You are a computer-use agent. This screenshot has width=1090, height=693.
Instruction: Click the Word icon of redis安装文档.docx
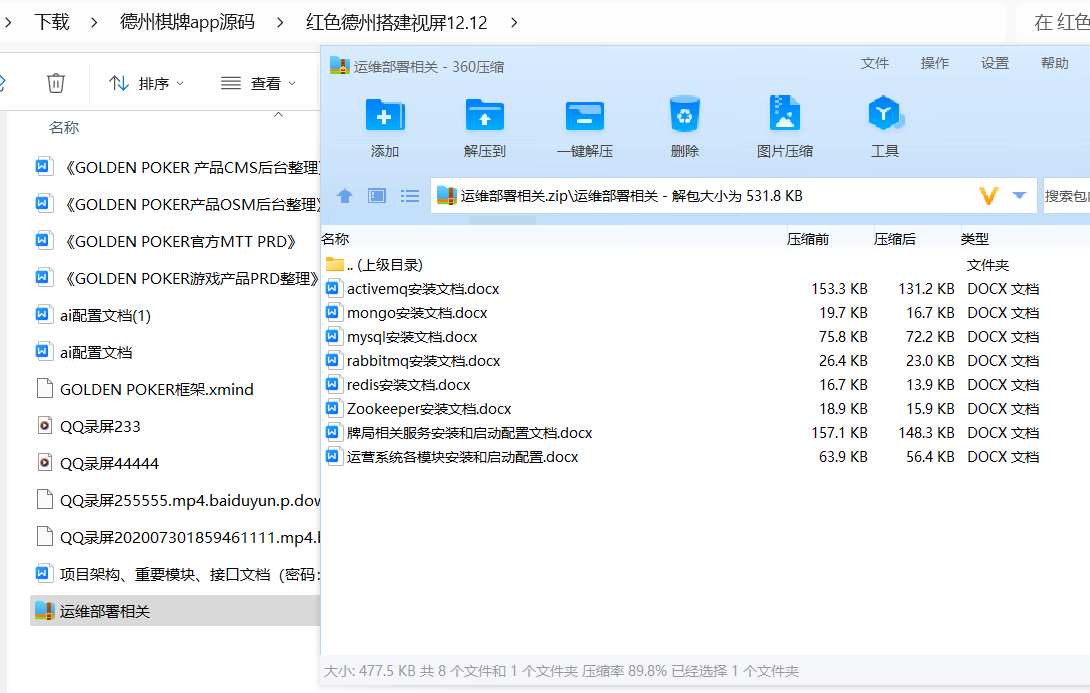[332, 384]
